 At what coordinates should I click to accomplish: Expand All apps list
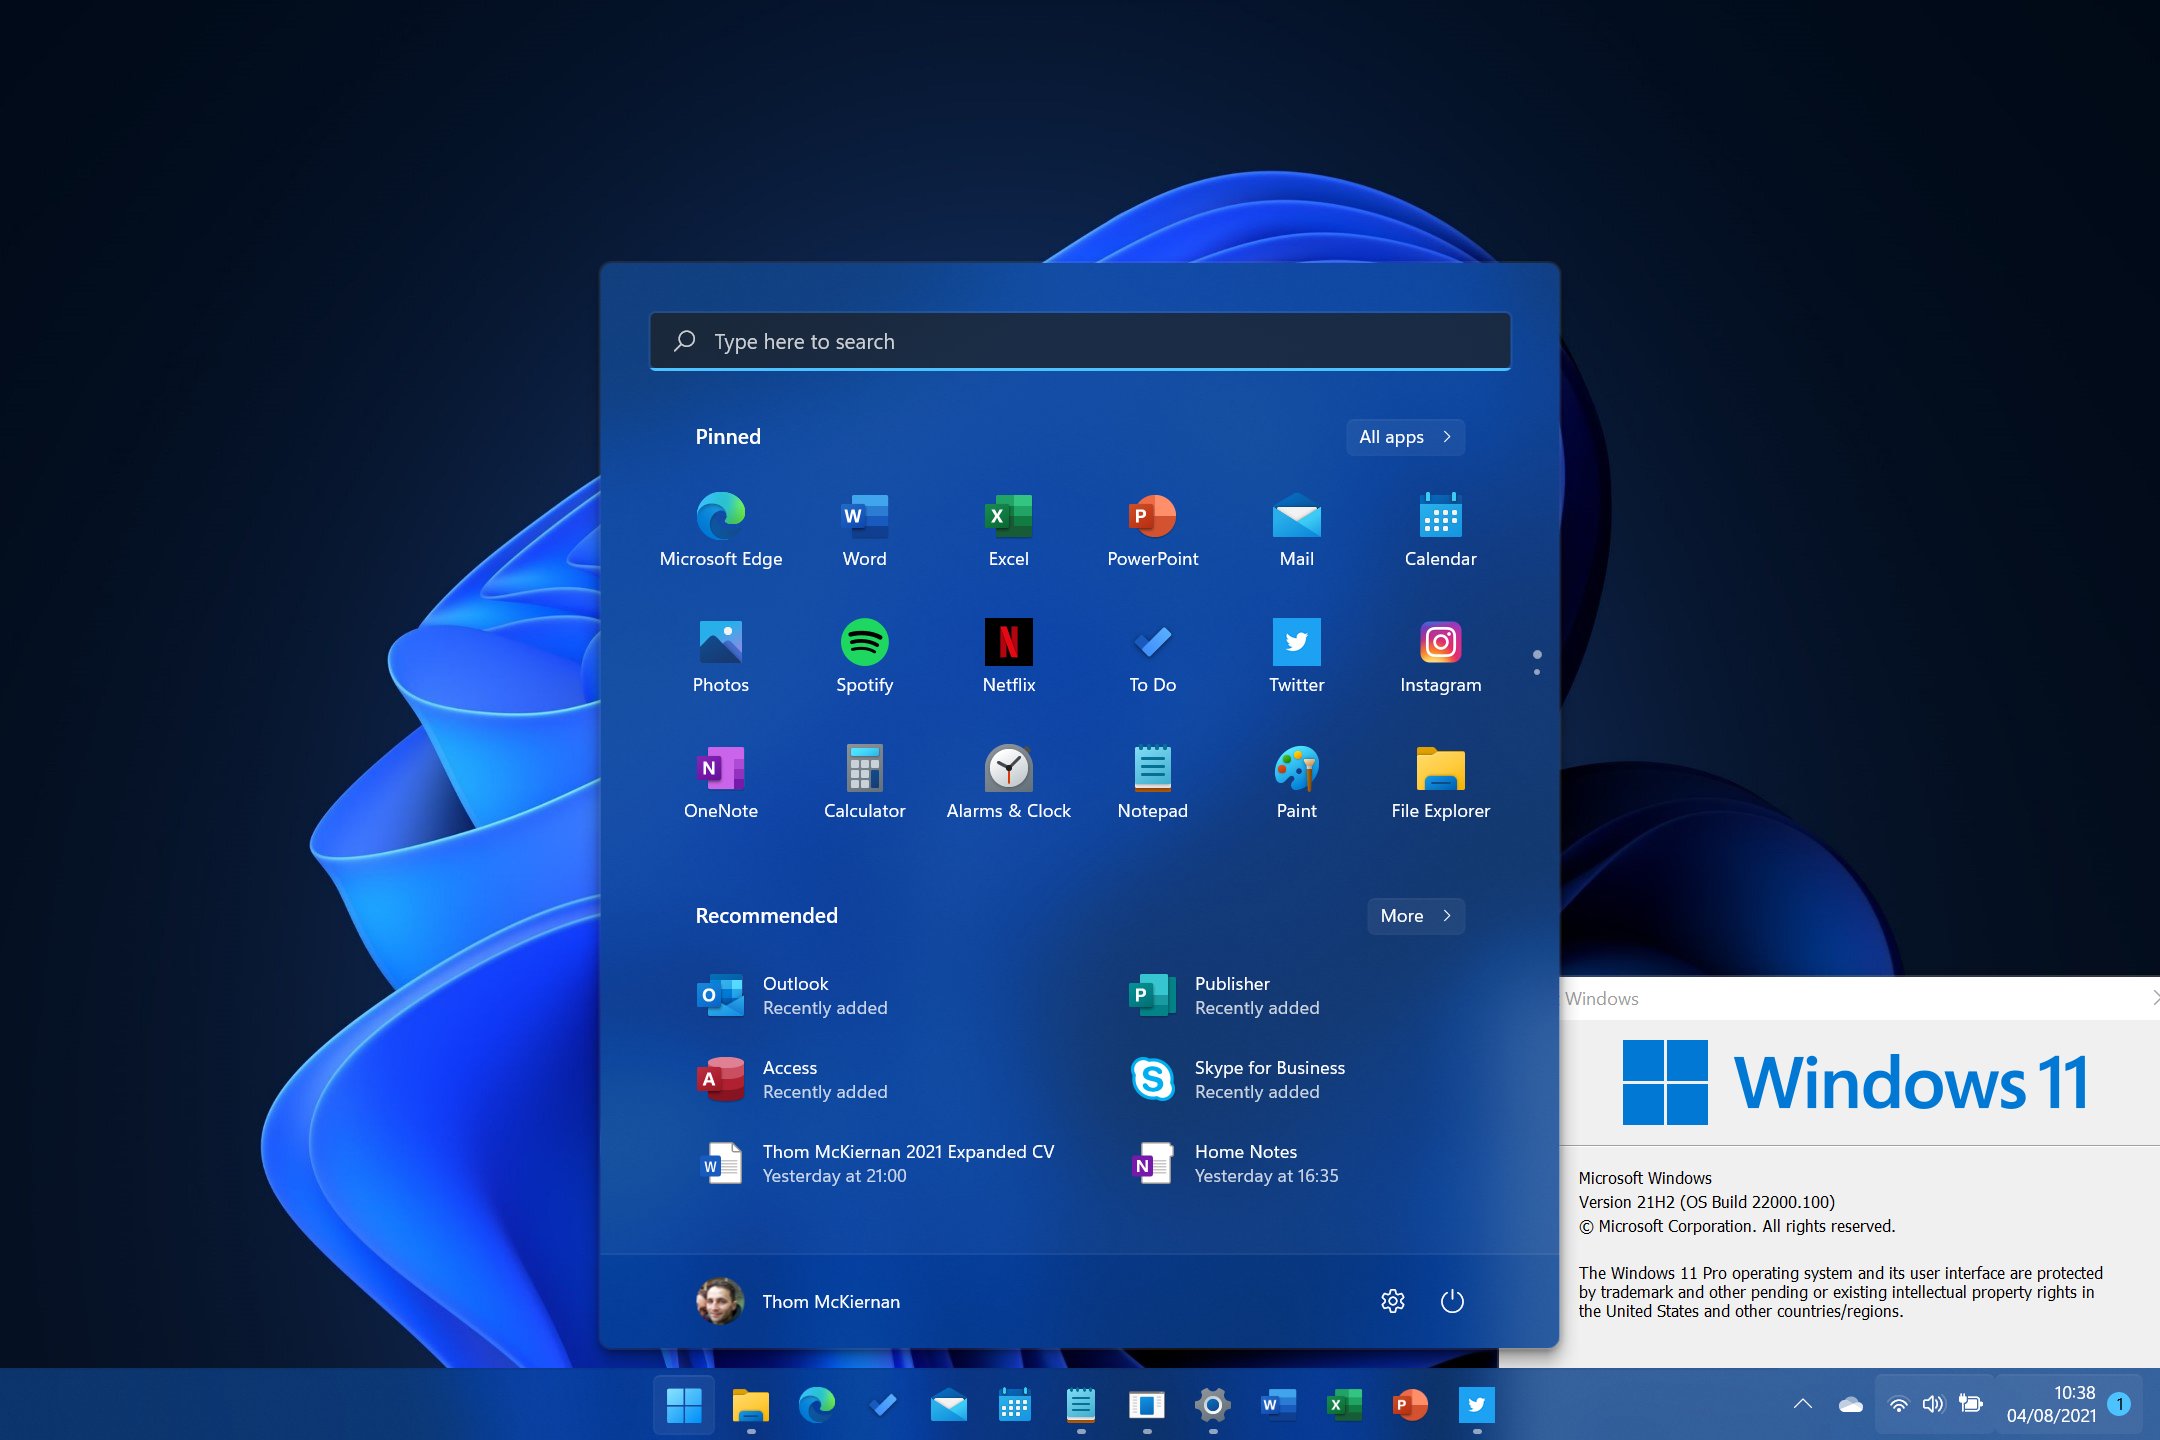tap(1405, 437)
